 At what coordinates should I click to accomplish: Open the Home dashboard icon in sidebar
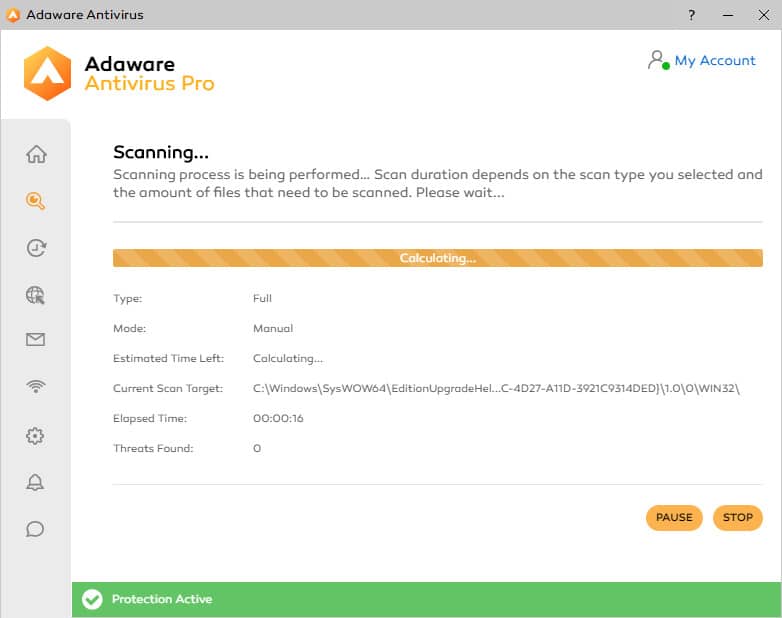pos(36,154)
